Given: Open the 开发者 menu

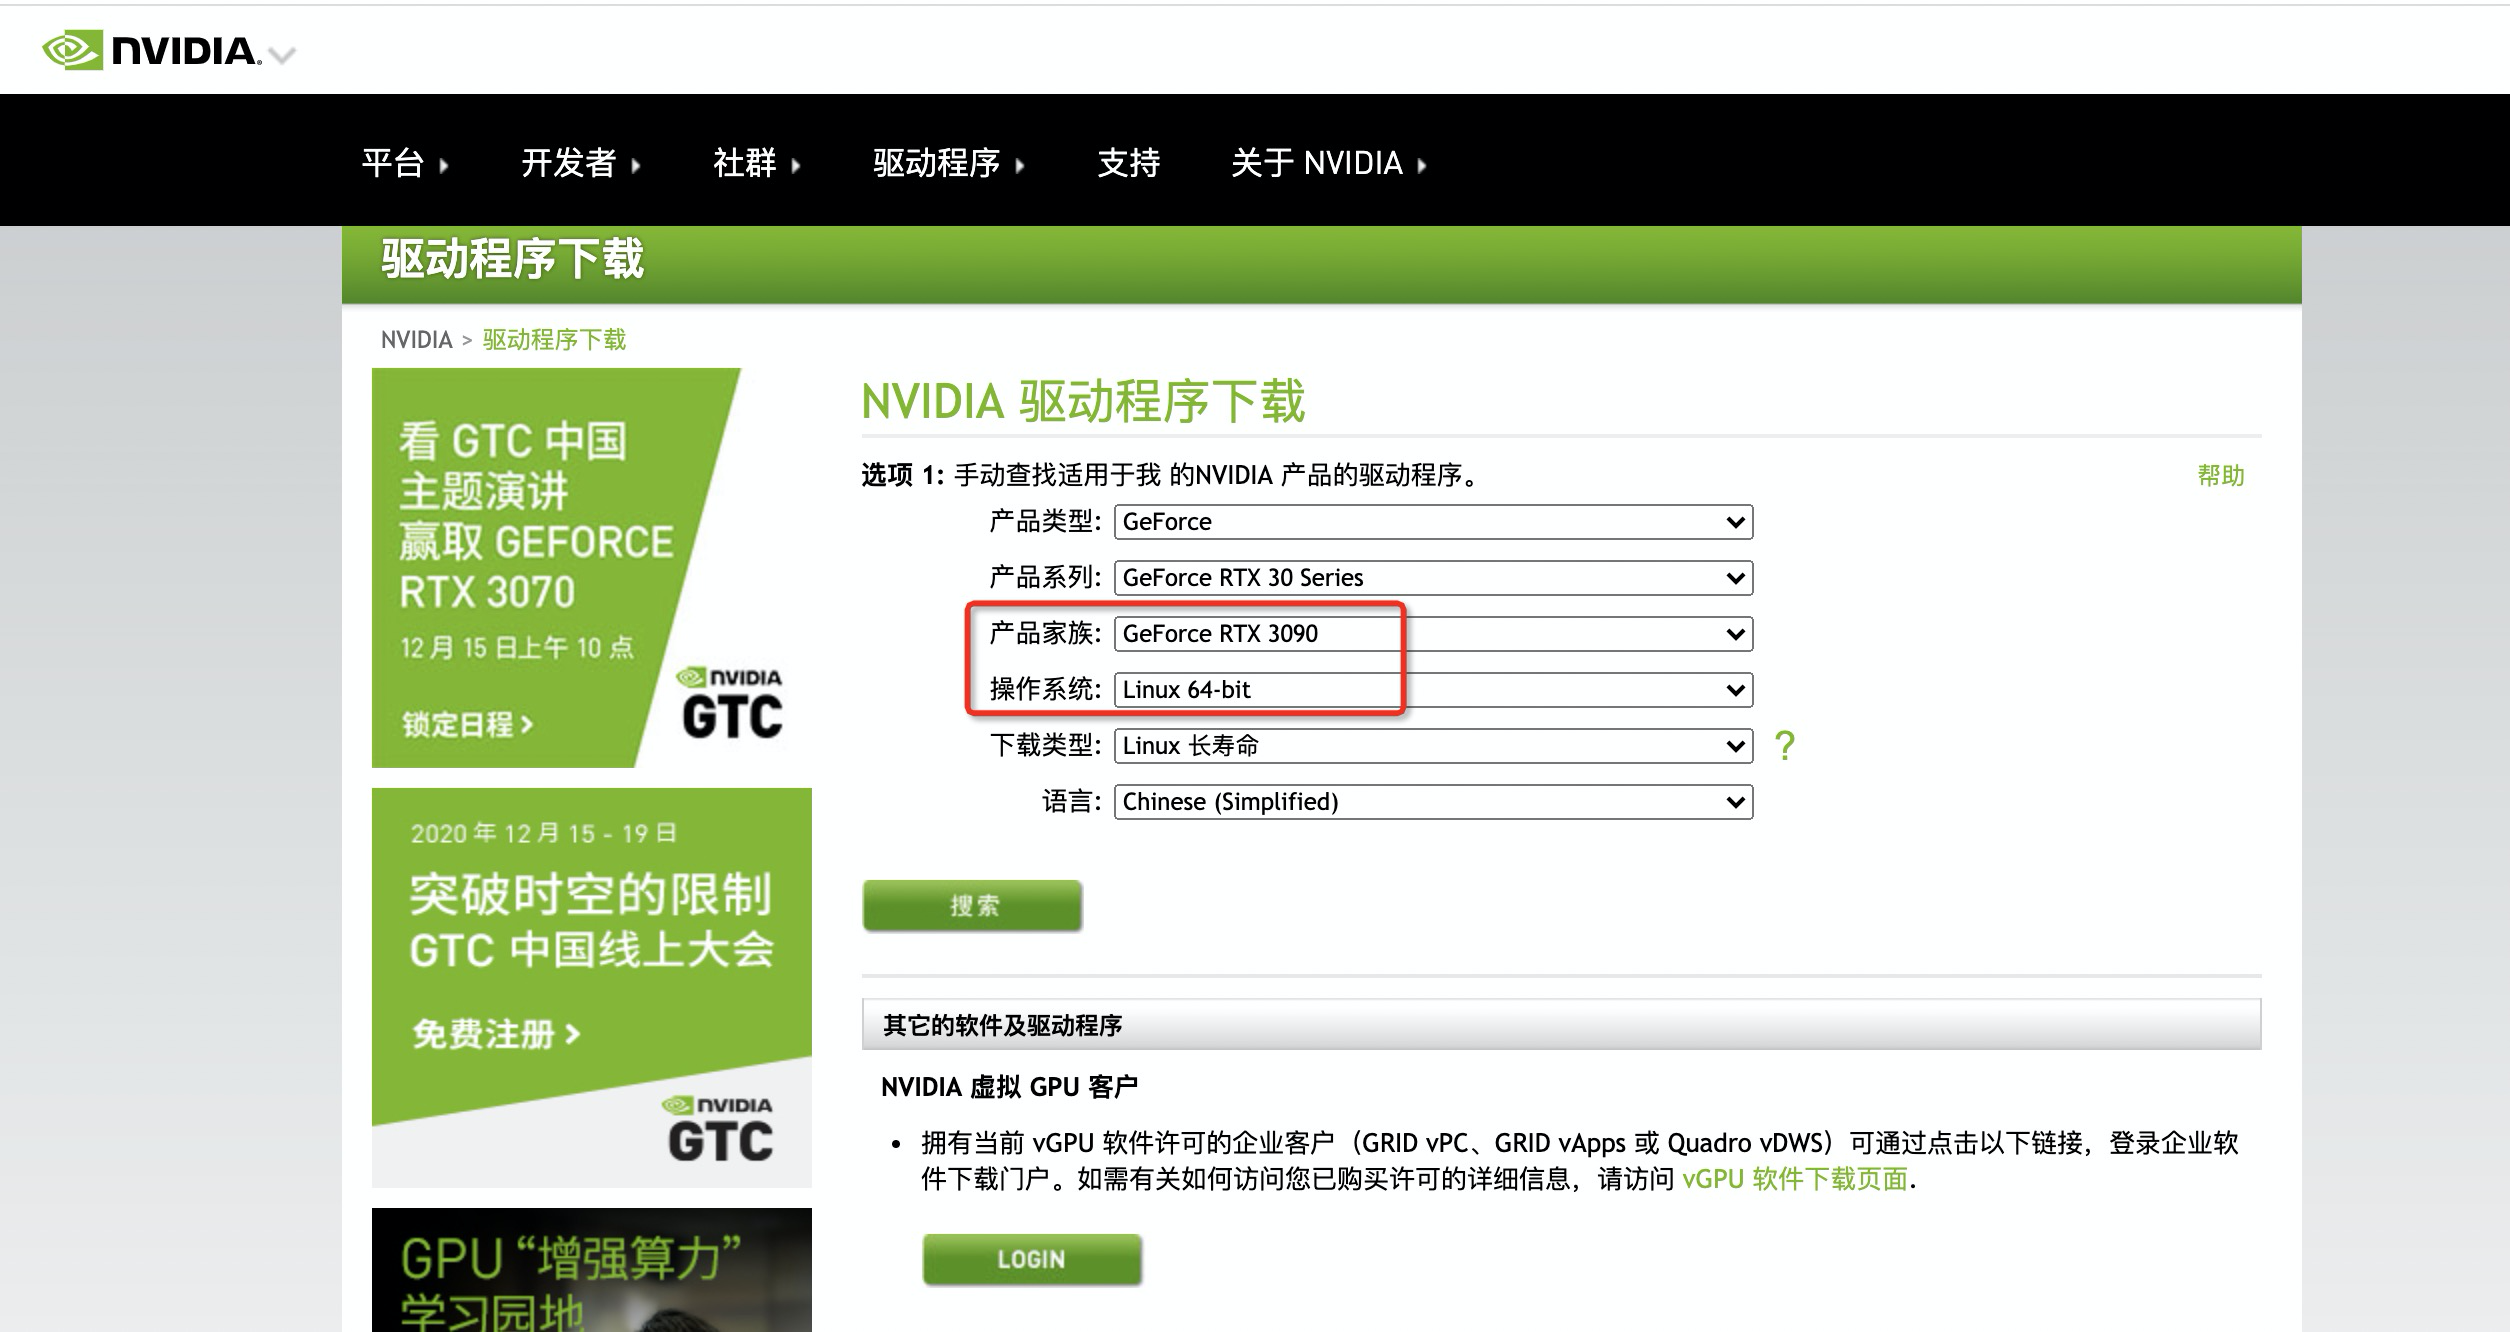Looking at the screenshot, I should coord(580,163).
